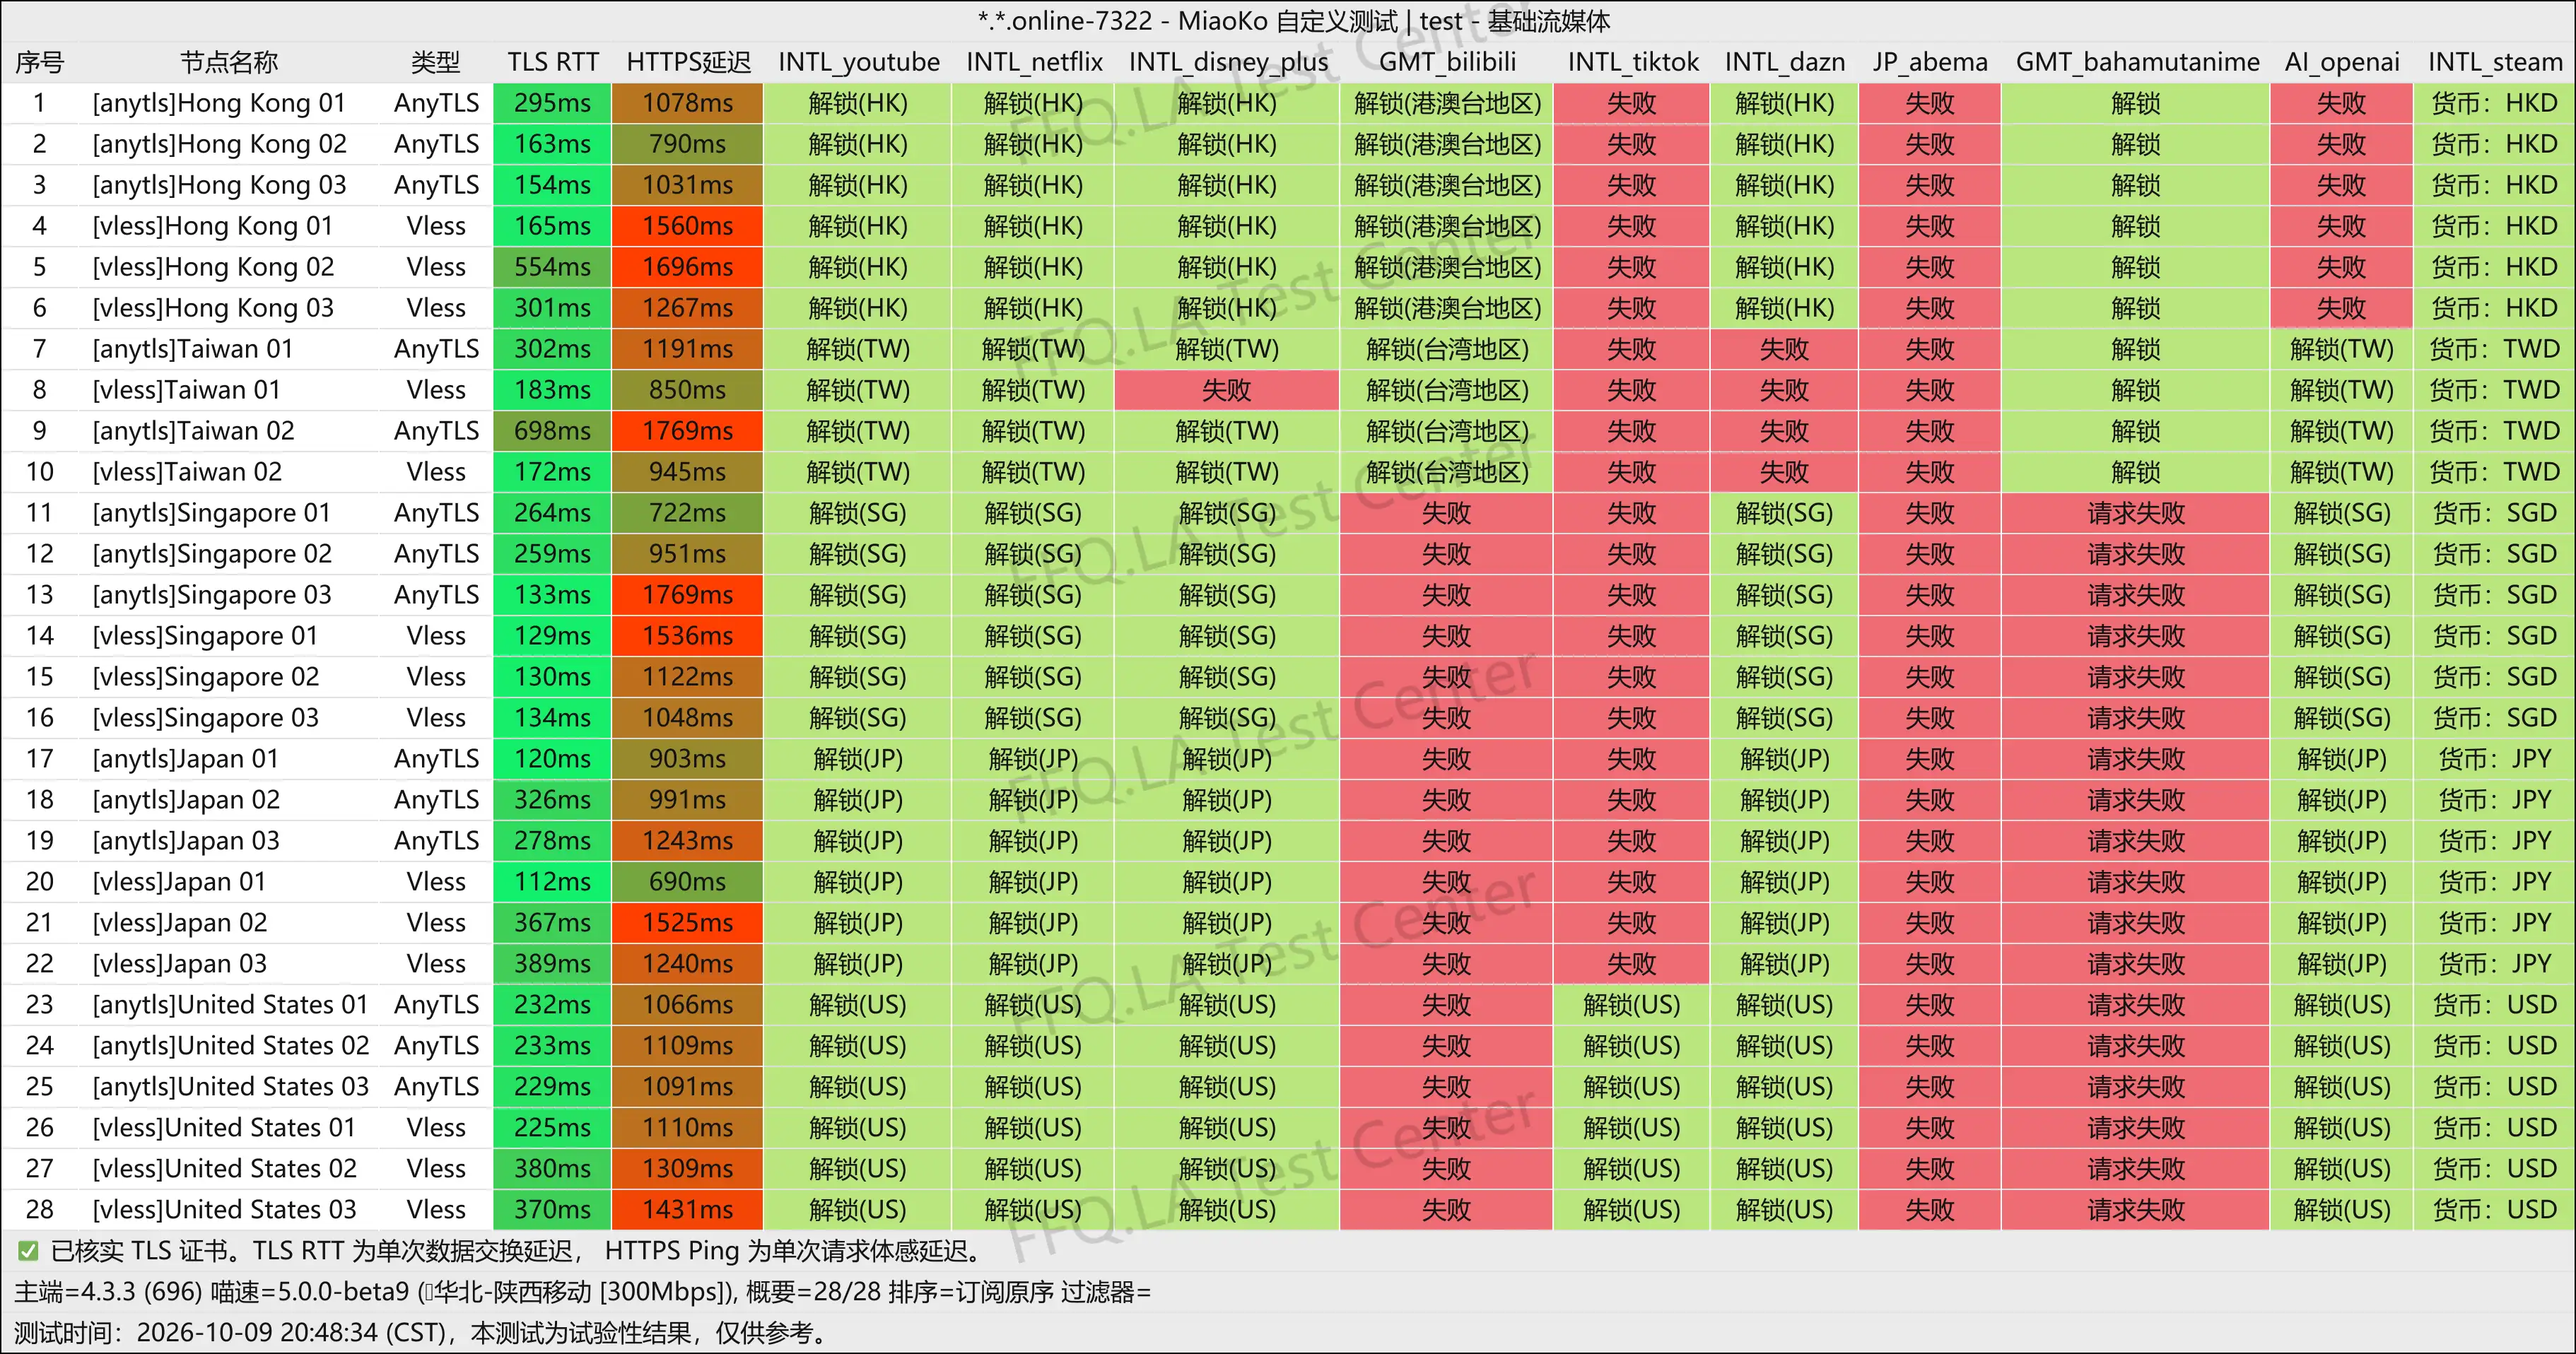Click the TLS RTT column header
This screenshot has width=2576, height=1354.
(552, 62)
